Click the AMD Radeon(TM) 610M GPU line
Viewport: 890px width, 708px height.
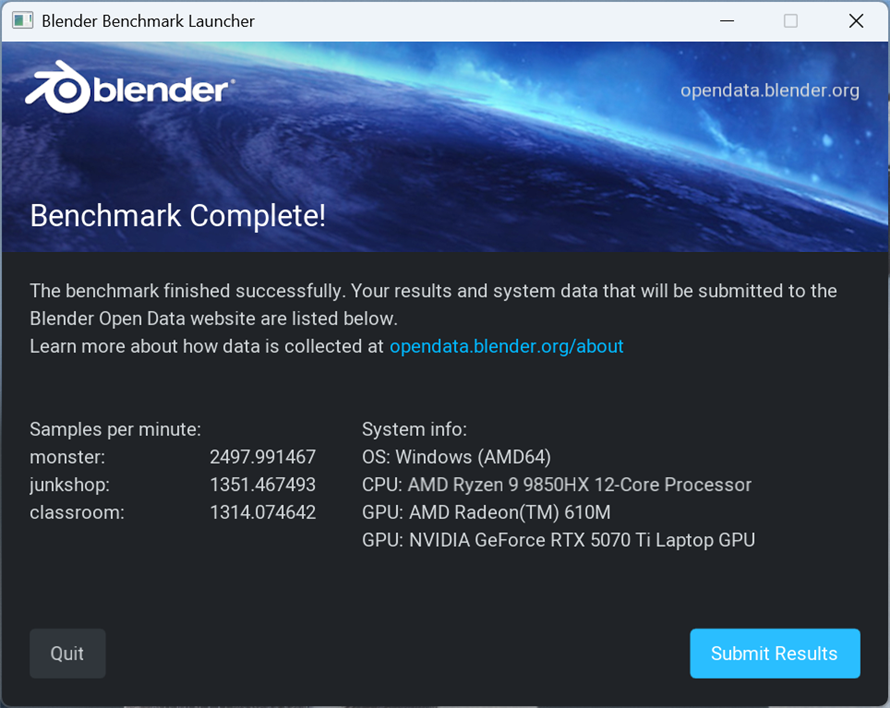tap(486, 513)
